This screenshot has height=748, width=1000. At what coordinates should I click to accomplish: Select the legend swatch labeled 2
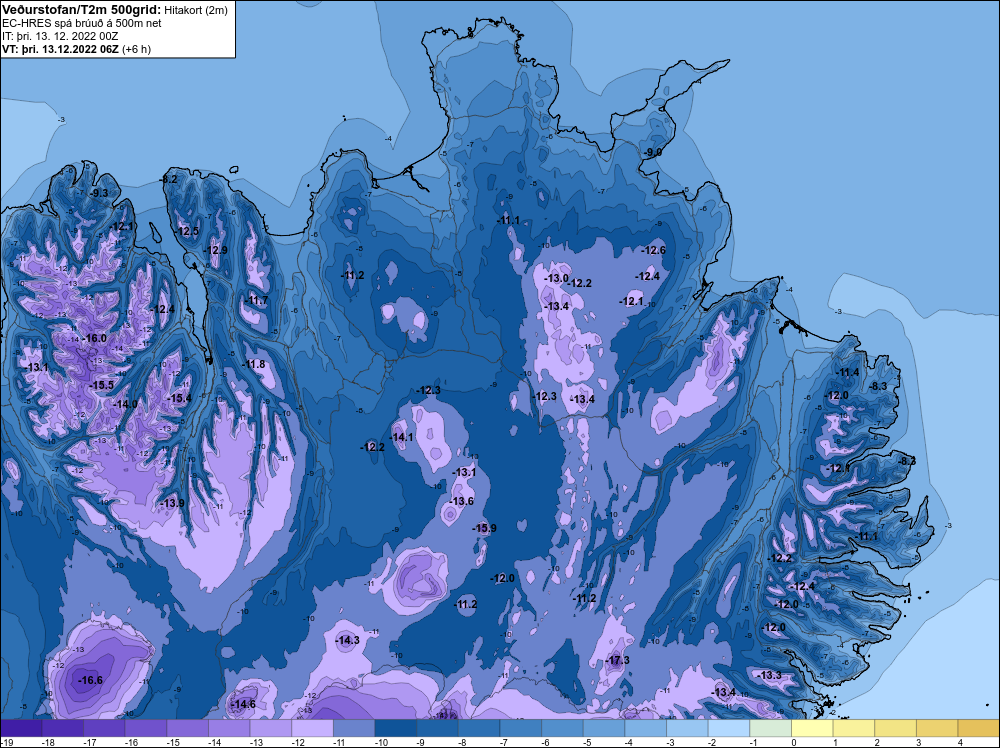click(x=895, y=728)
